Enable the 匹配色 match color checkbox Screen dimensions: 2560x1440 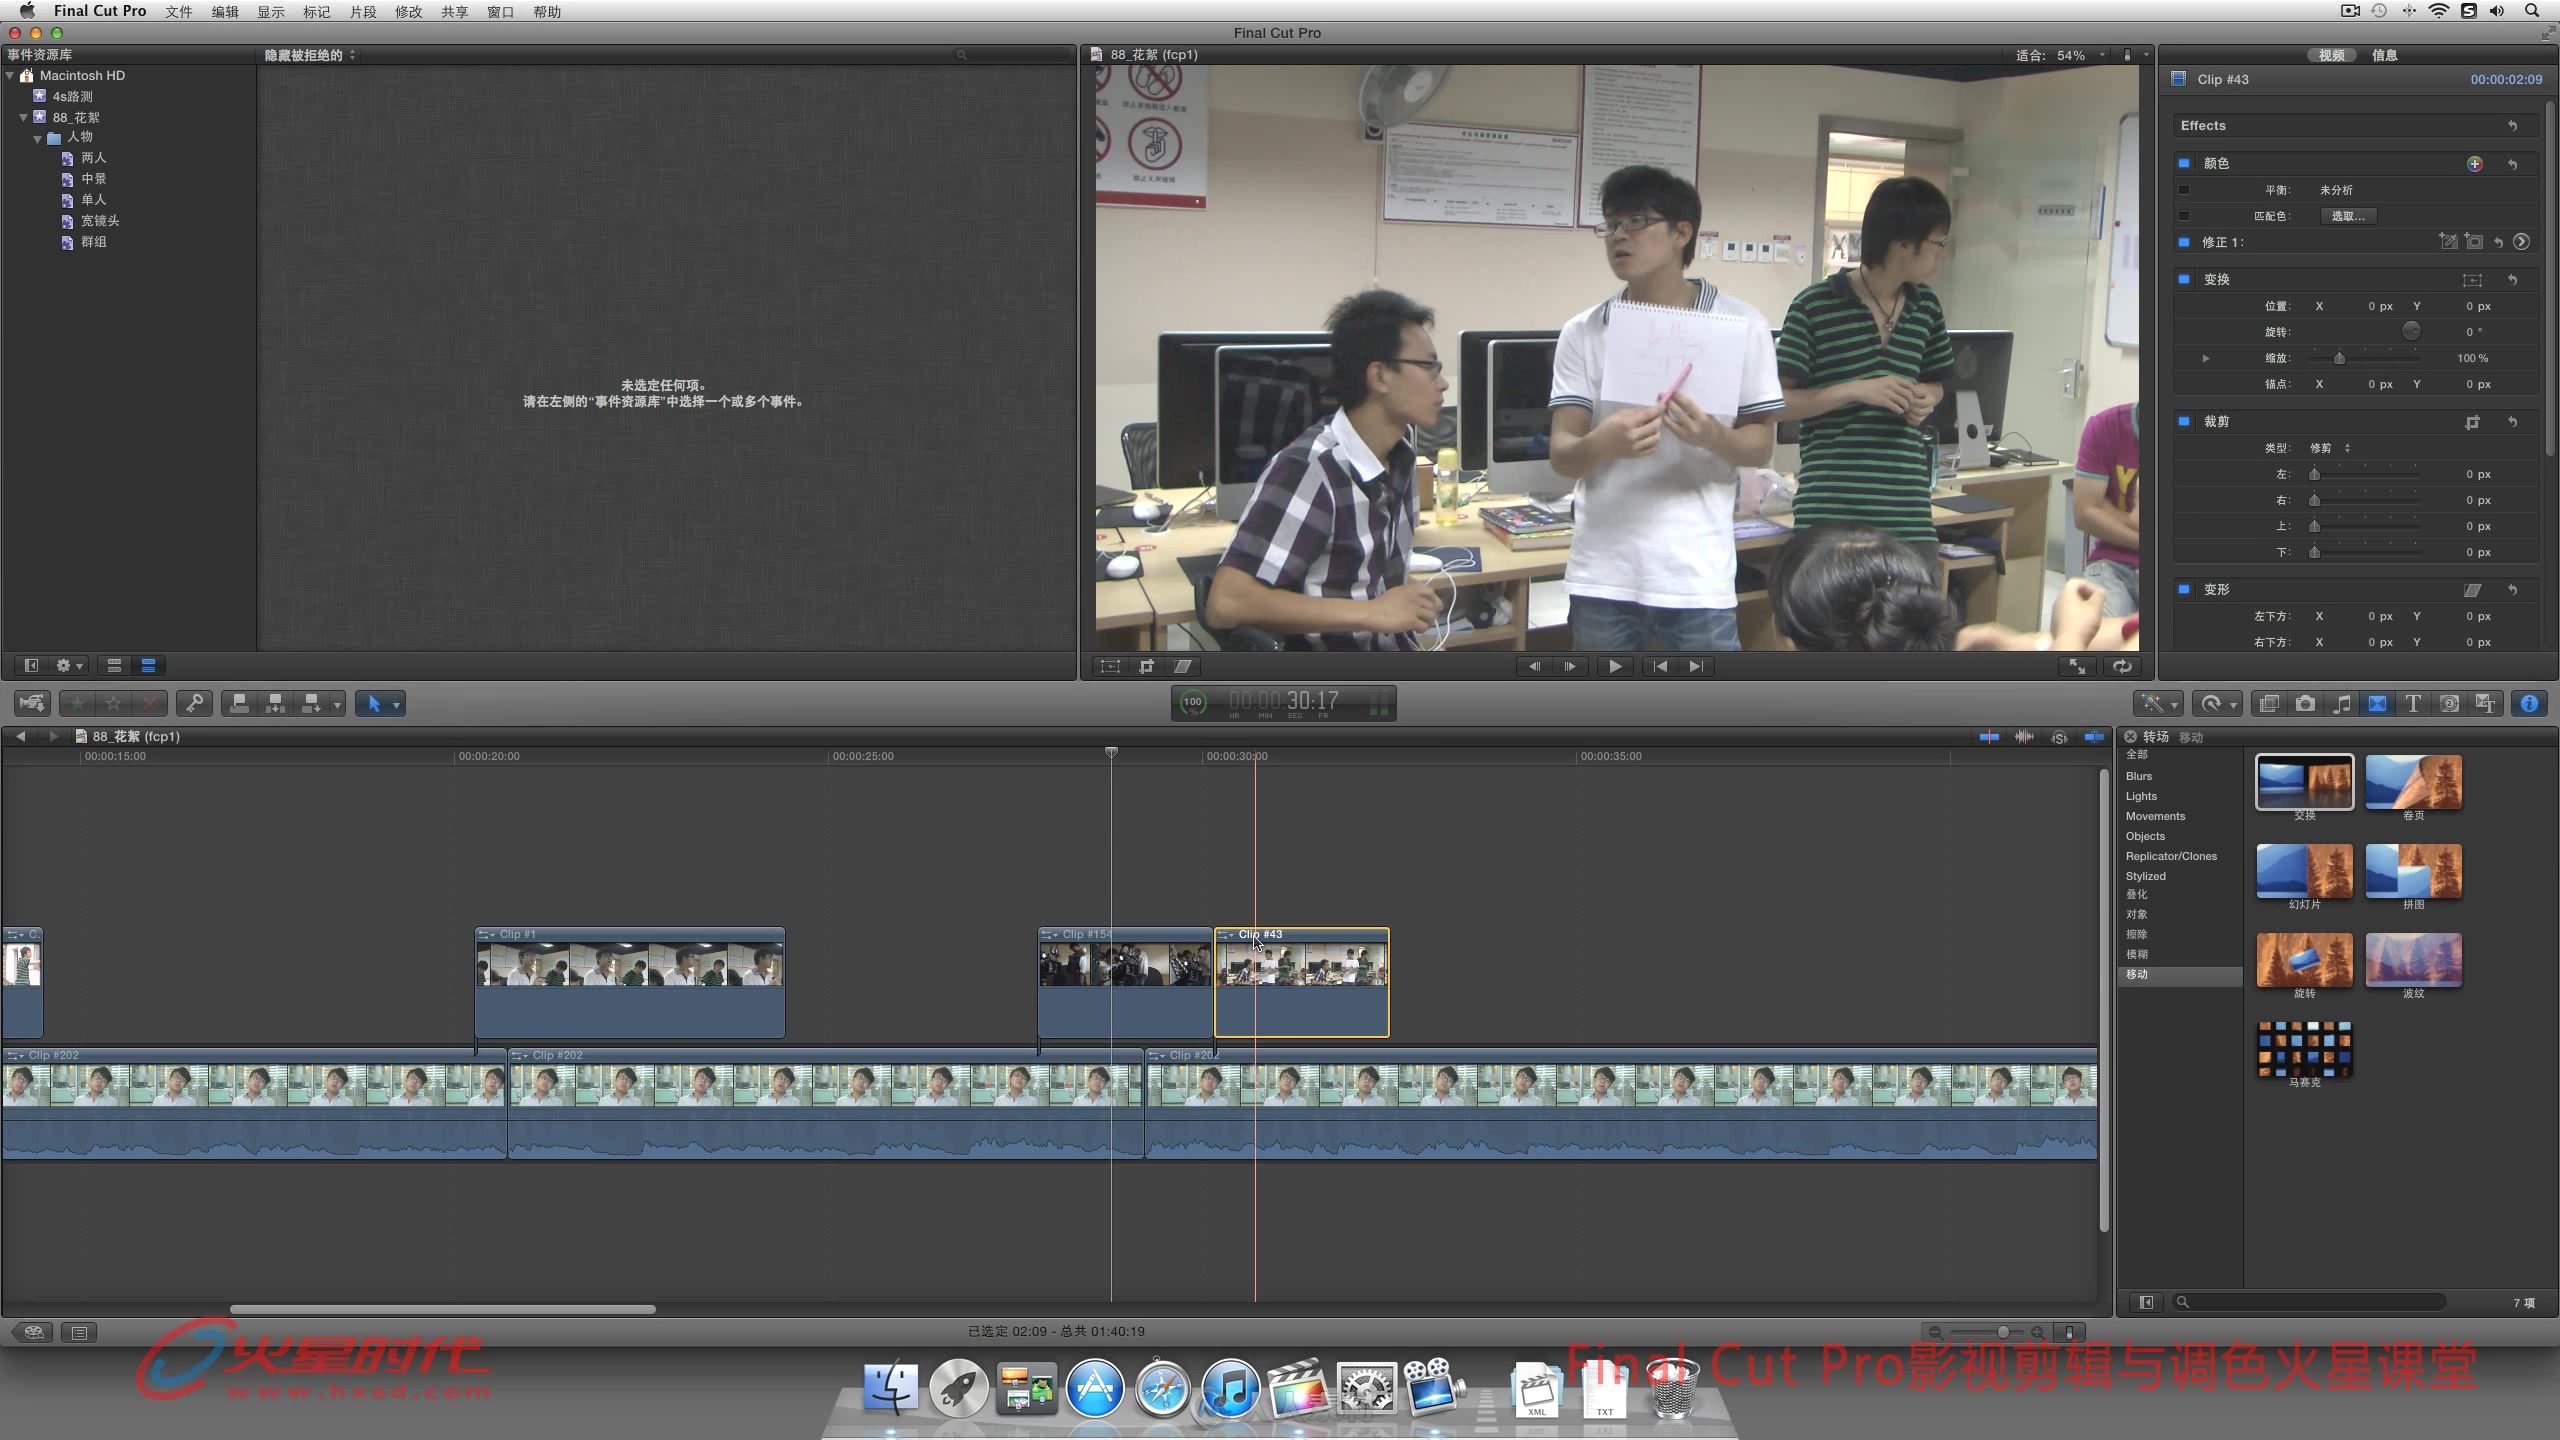click(x=2184, y=216)
